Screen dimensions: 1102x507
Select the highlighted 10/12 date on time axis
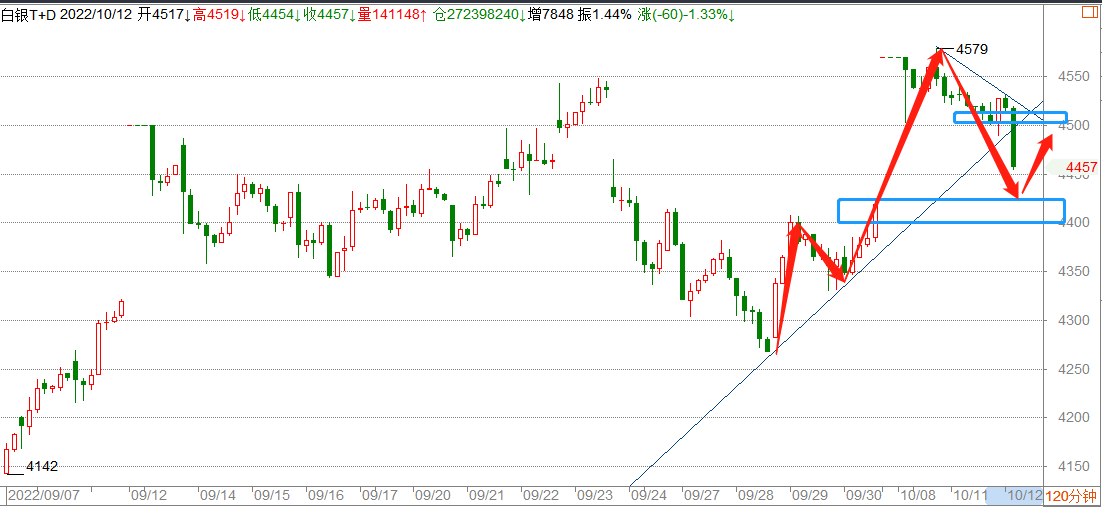[x=1024, y=495]
